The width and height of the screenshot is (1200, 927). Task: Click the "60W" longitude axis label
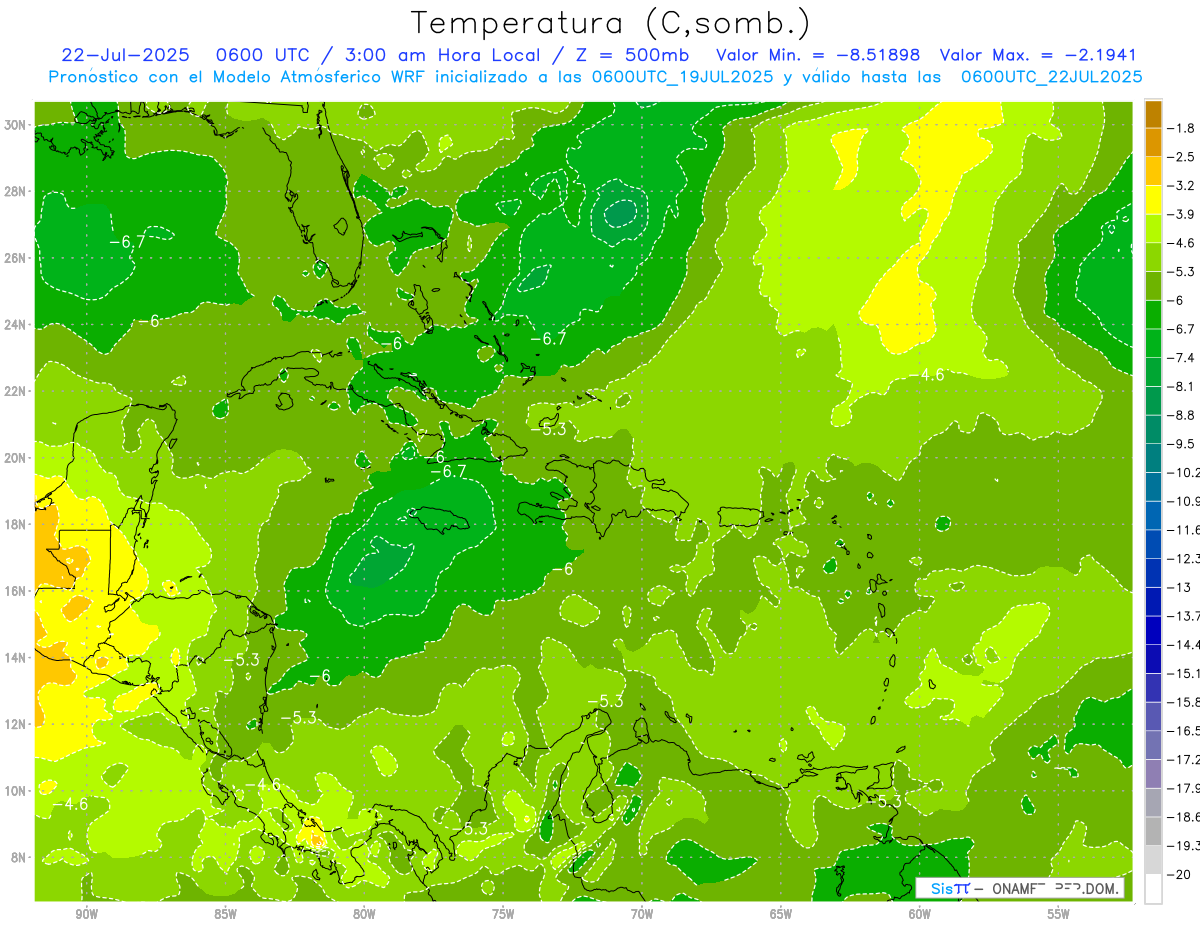click(x=919, y=914)
